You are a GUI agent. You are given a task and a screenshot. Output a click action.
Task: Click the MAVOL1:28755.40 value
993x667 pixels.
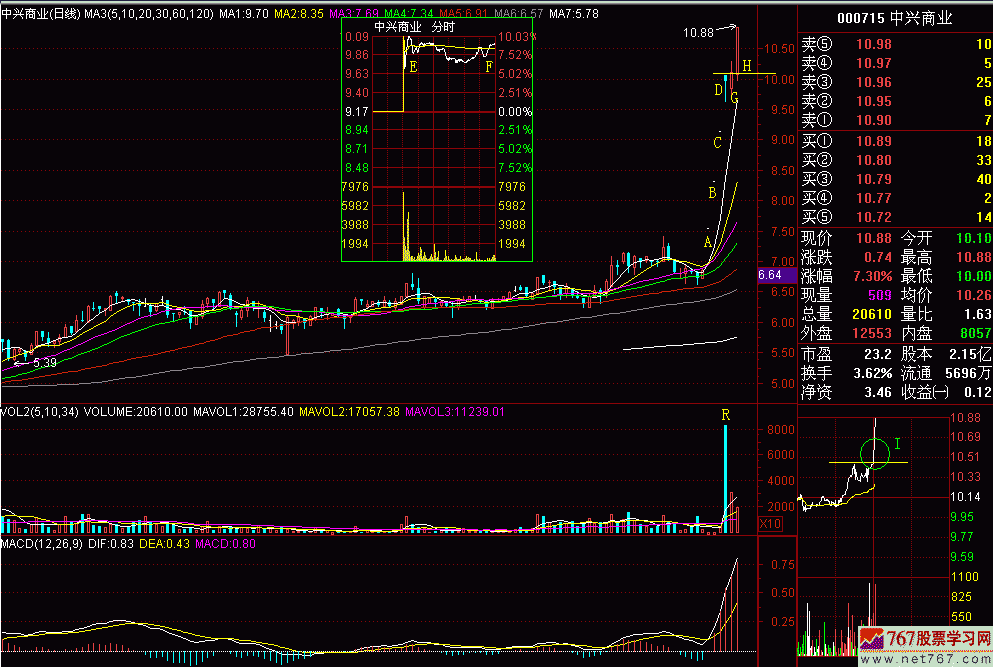(x=243, y=412)
